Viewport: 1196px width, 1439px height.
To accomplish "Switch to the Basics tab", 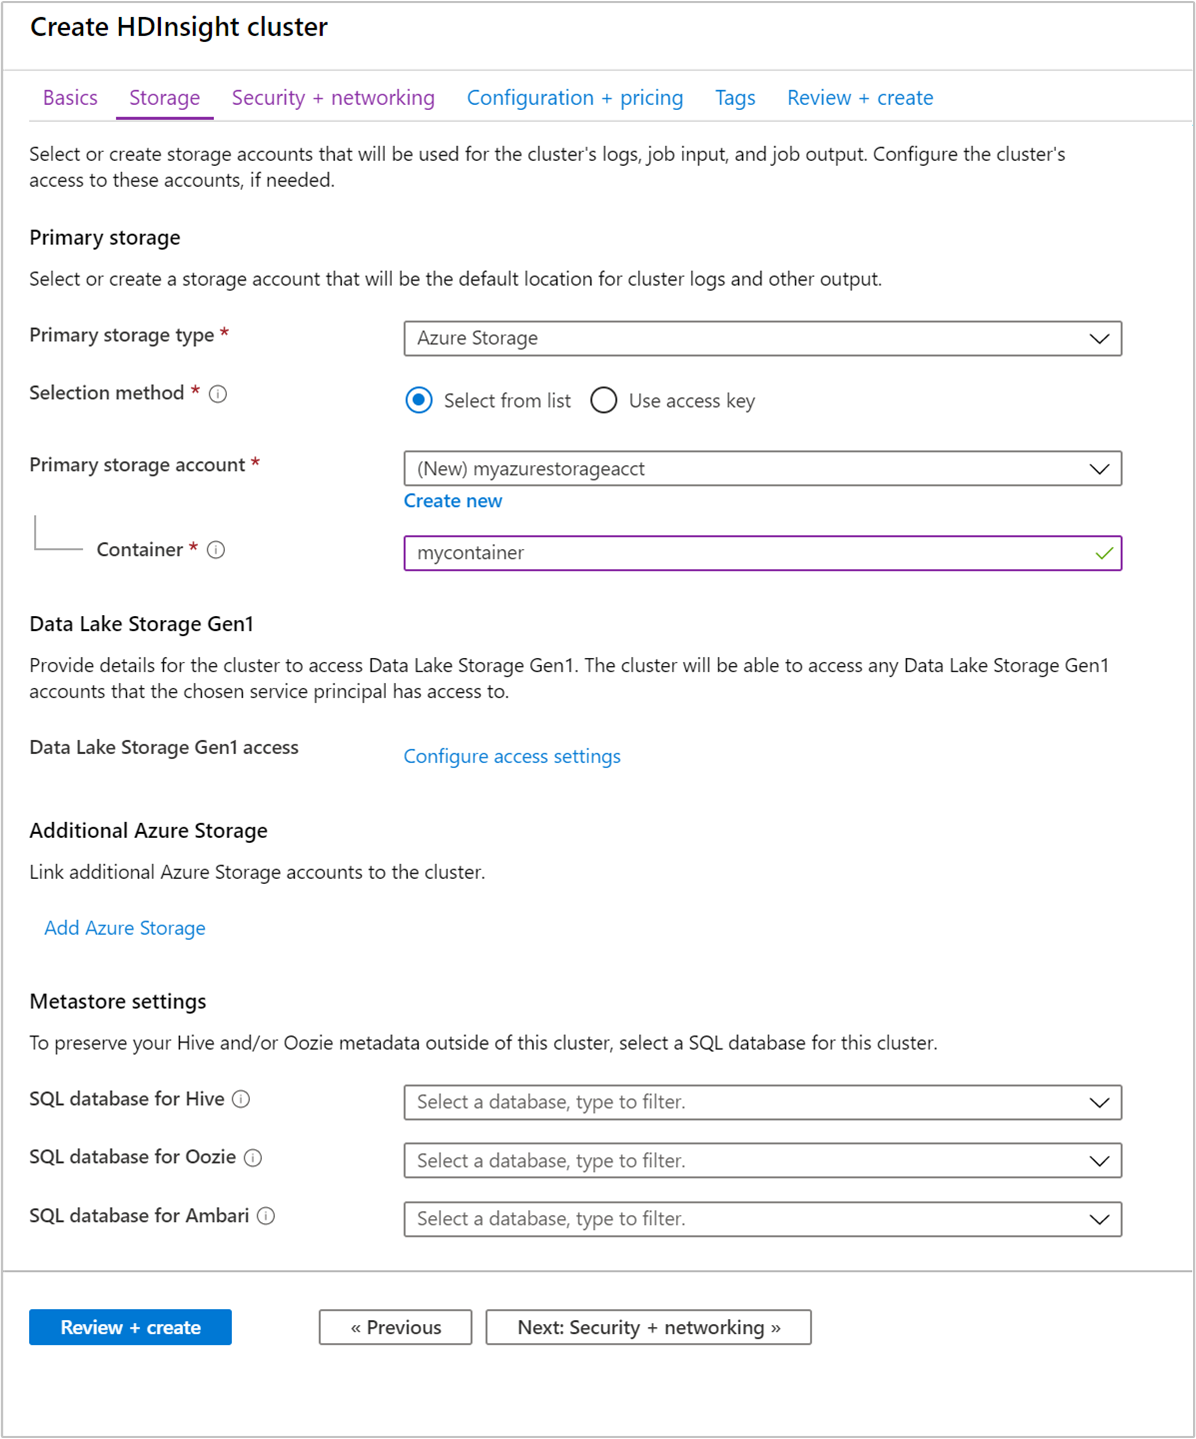I will tap(69, 97).
